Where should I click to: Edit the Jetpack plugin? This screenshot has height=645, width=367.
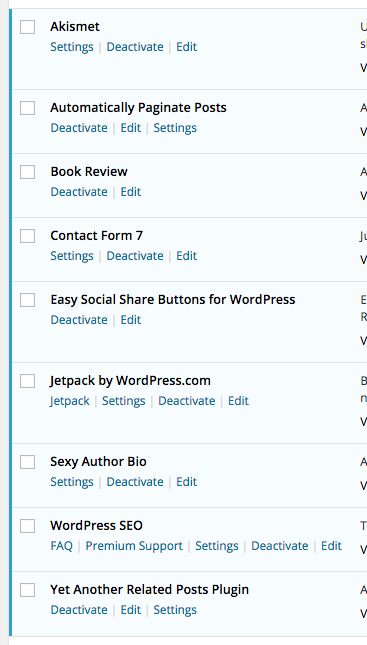click(x=239, y=401)
